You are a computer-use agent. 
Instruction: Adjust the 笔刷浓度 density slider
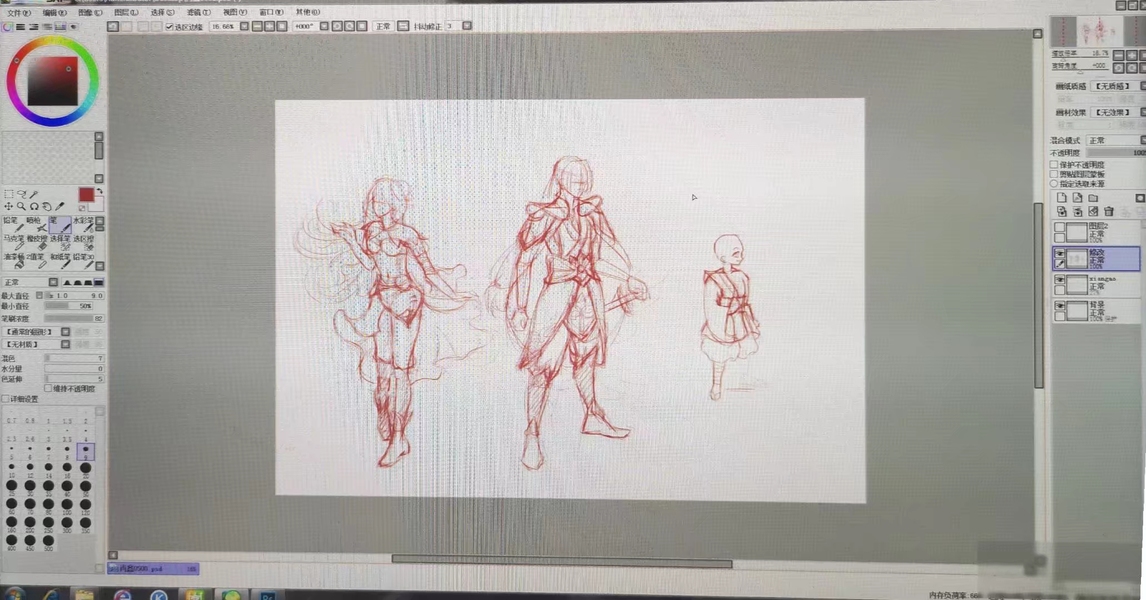tap(75, 319)
